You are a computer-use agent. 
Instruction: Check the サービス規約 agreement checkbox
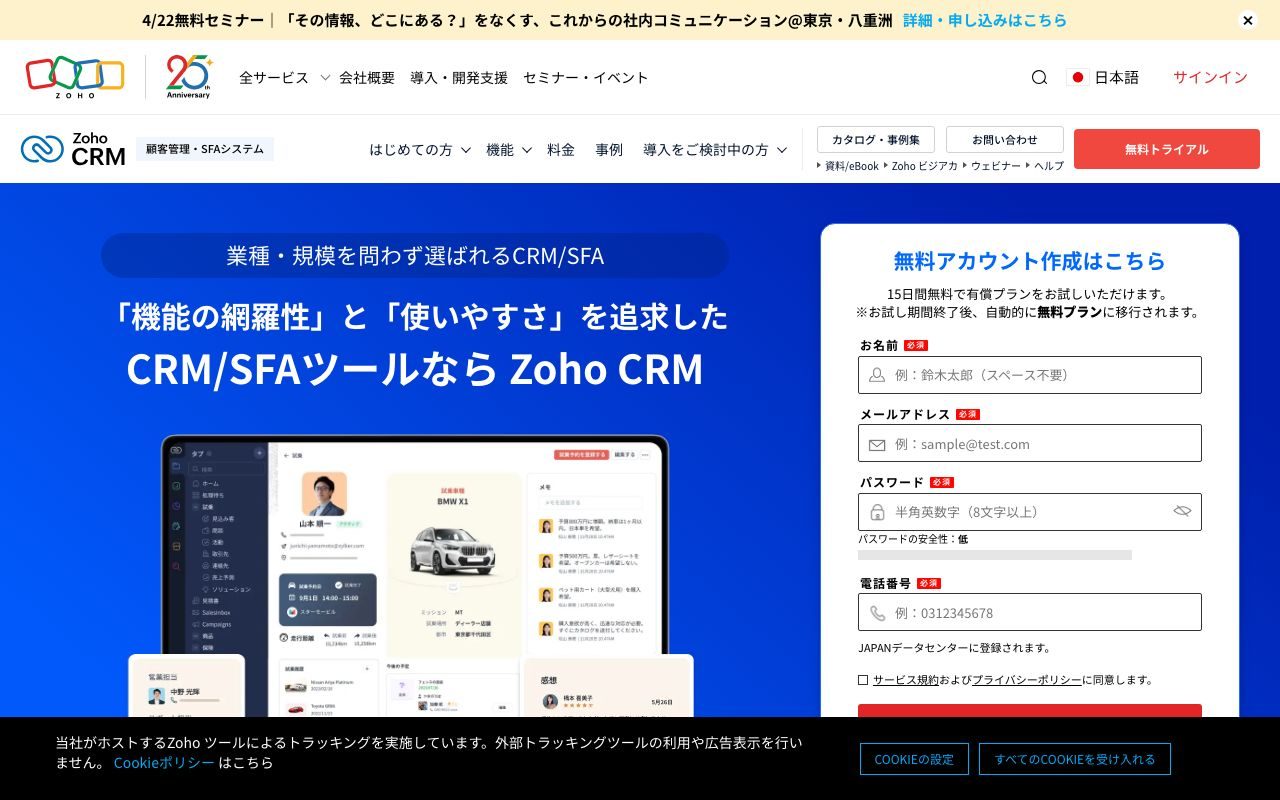862,679
